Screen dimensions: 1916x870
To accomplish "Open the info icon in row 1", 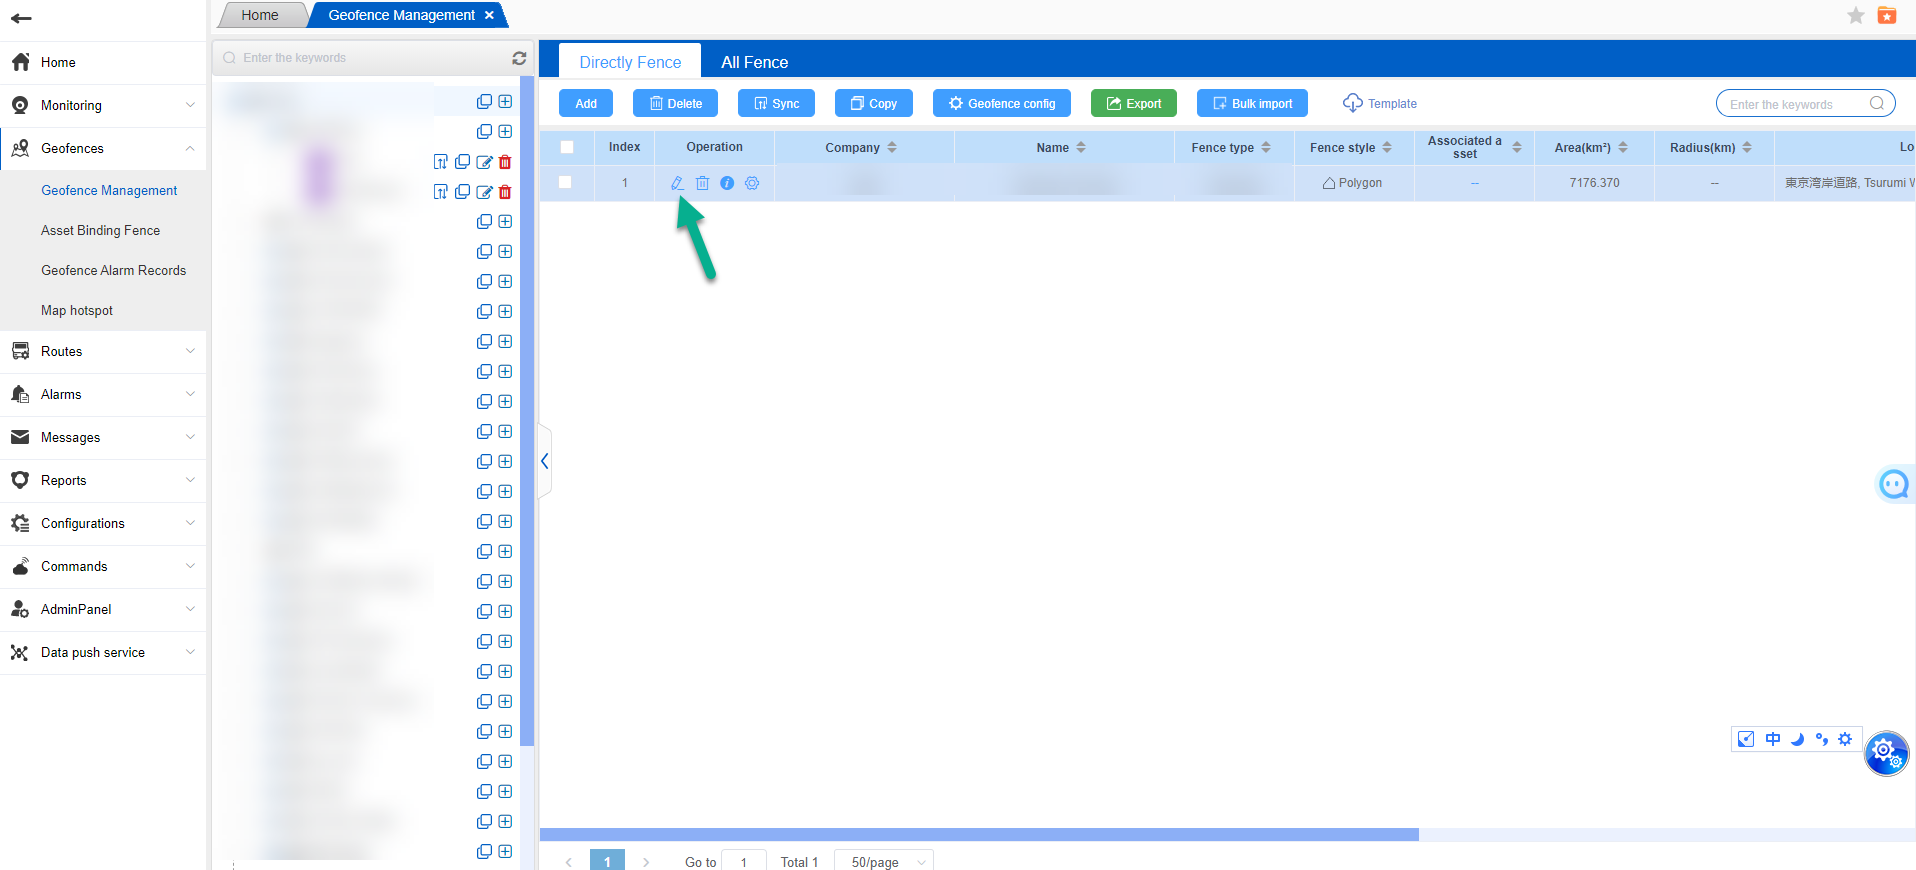I will point(727,183).
